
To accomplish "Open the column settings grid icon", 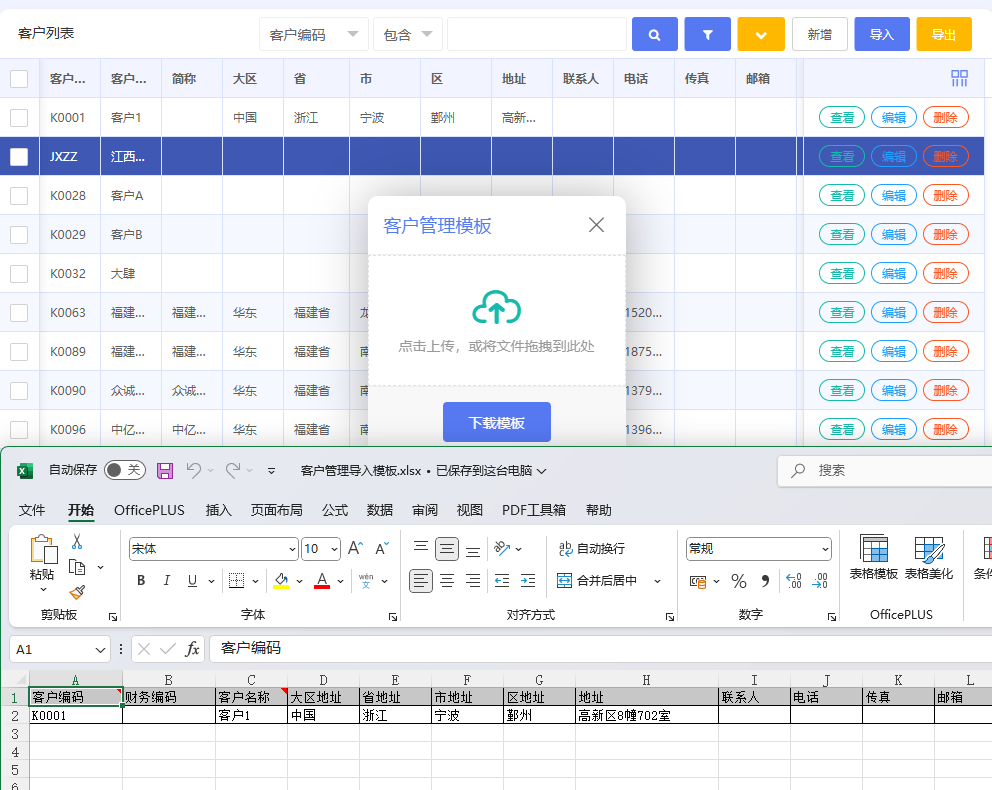I will click(x=959, y=78).
